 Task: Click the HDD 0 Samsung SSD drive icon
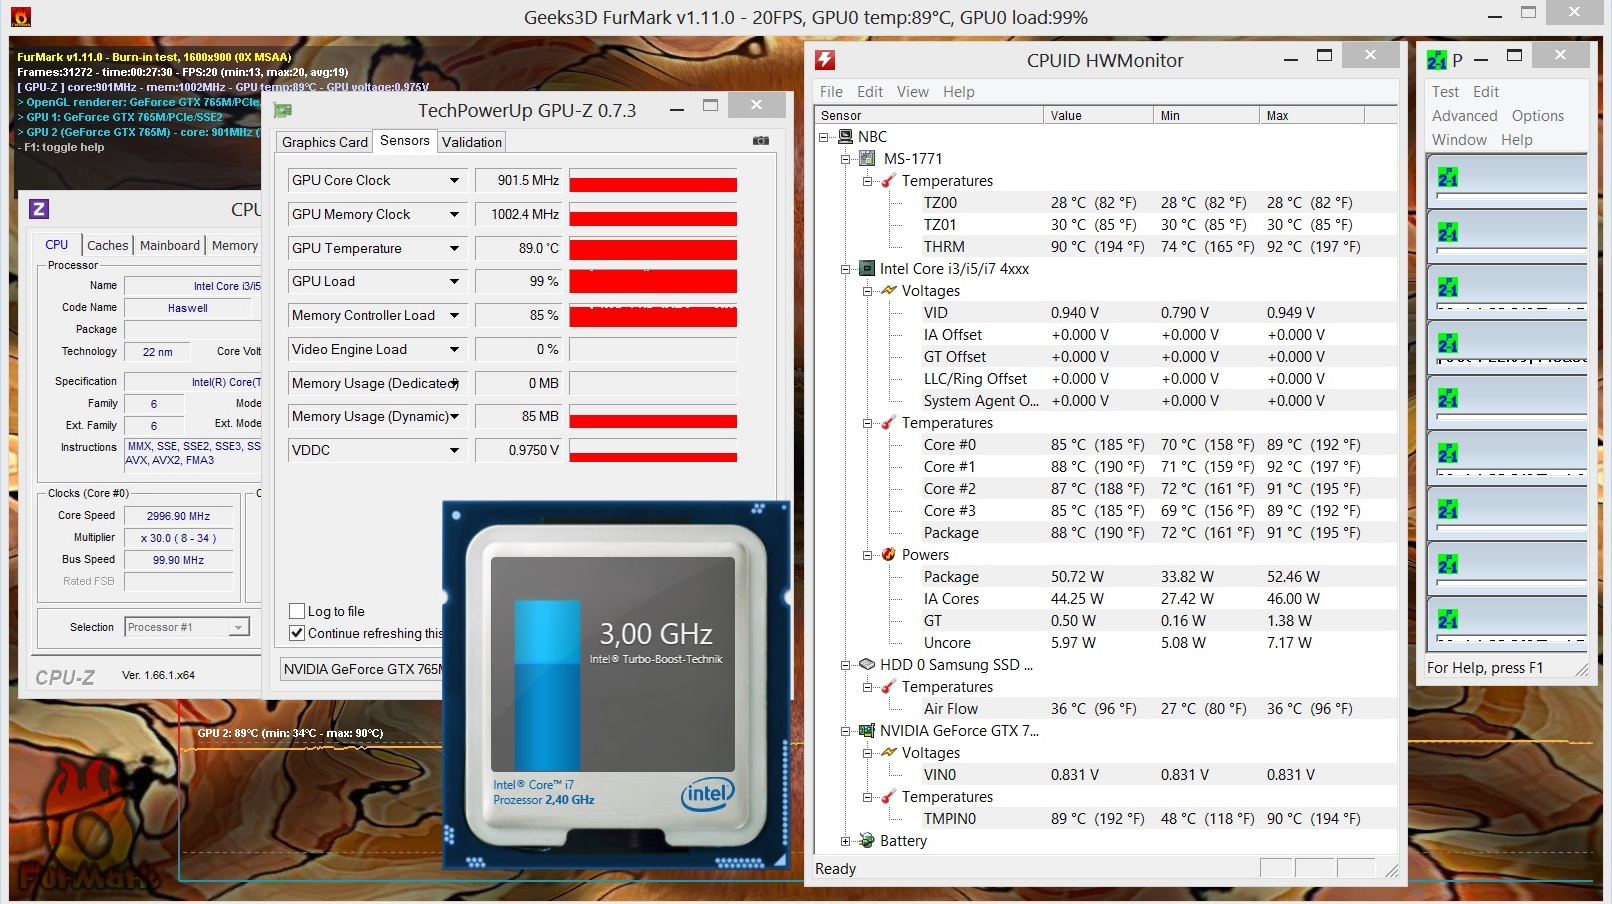(868, 664)
